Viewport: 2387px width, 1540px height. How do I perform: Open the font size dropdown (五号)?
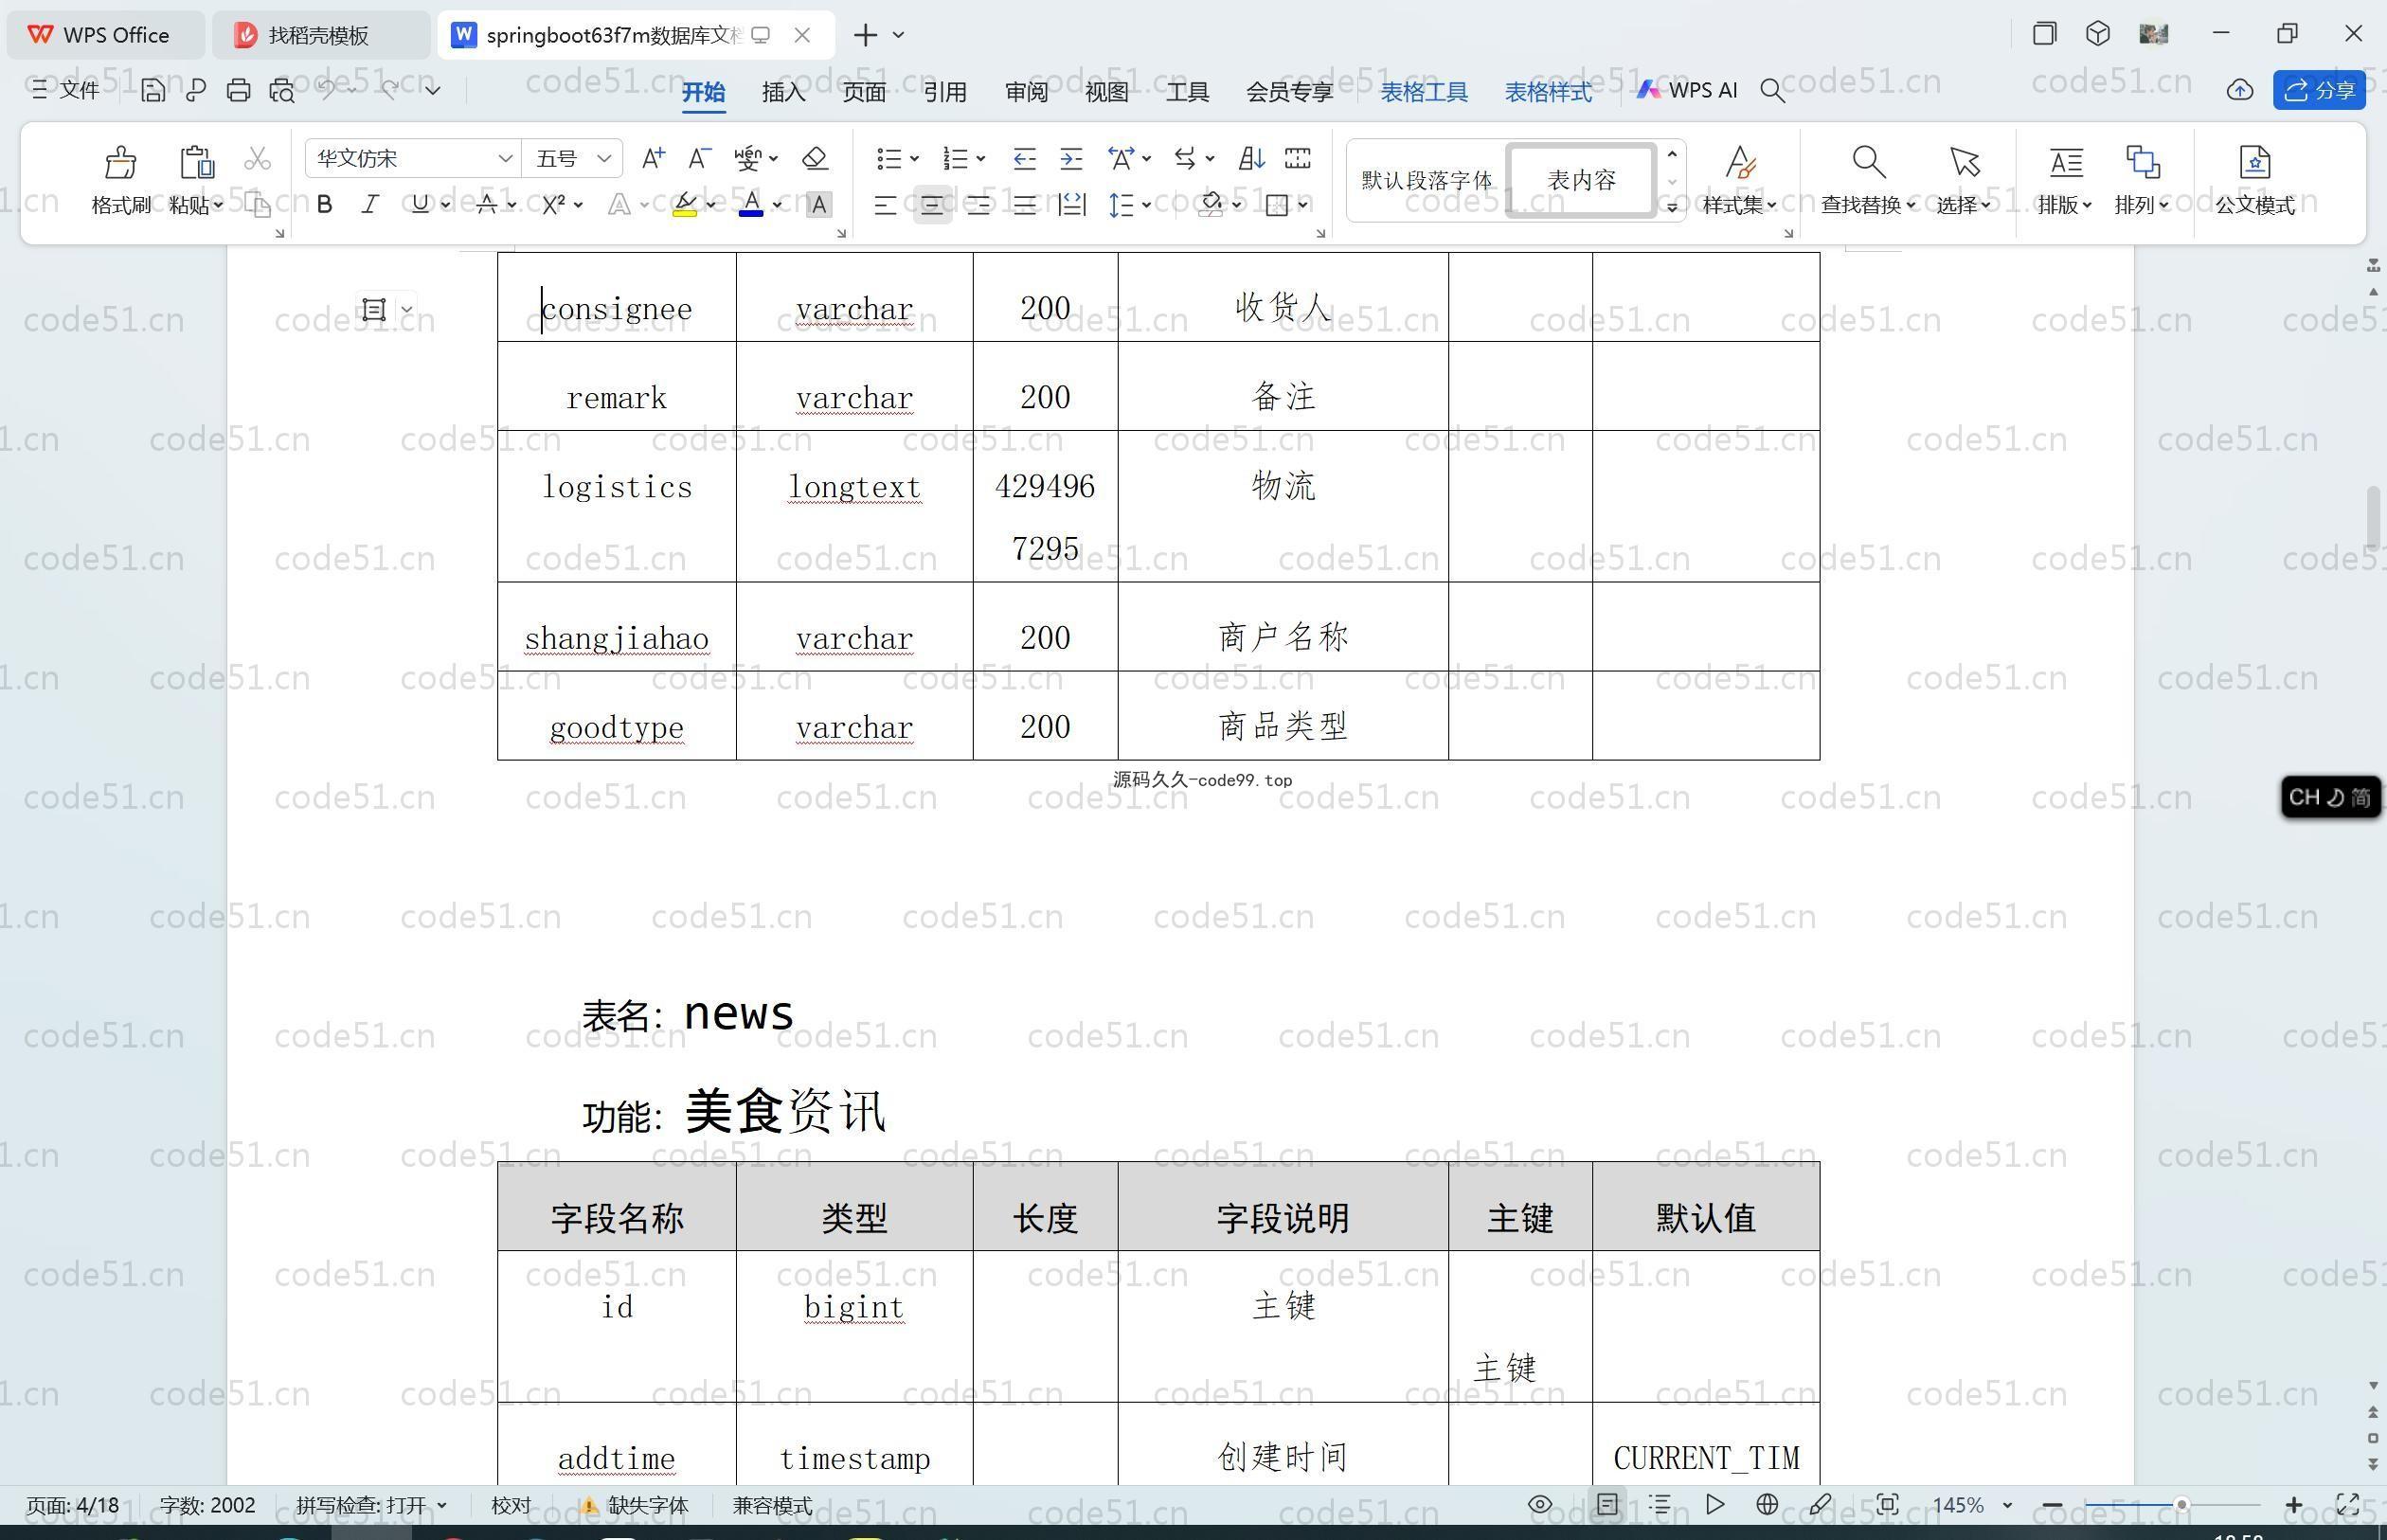pyautogui.click(x=603, y=158)
